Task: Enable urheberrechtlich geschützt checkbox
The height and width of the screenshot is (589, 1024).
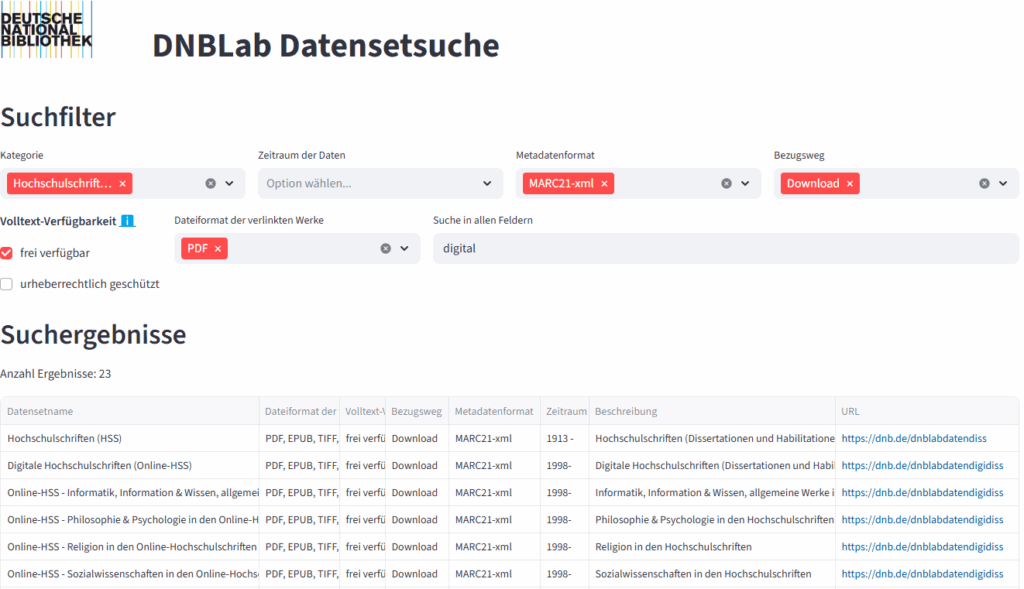Action: tap(7, 284)
